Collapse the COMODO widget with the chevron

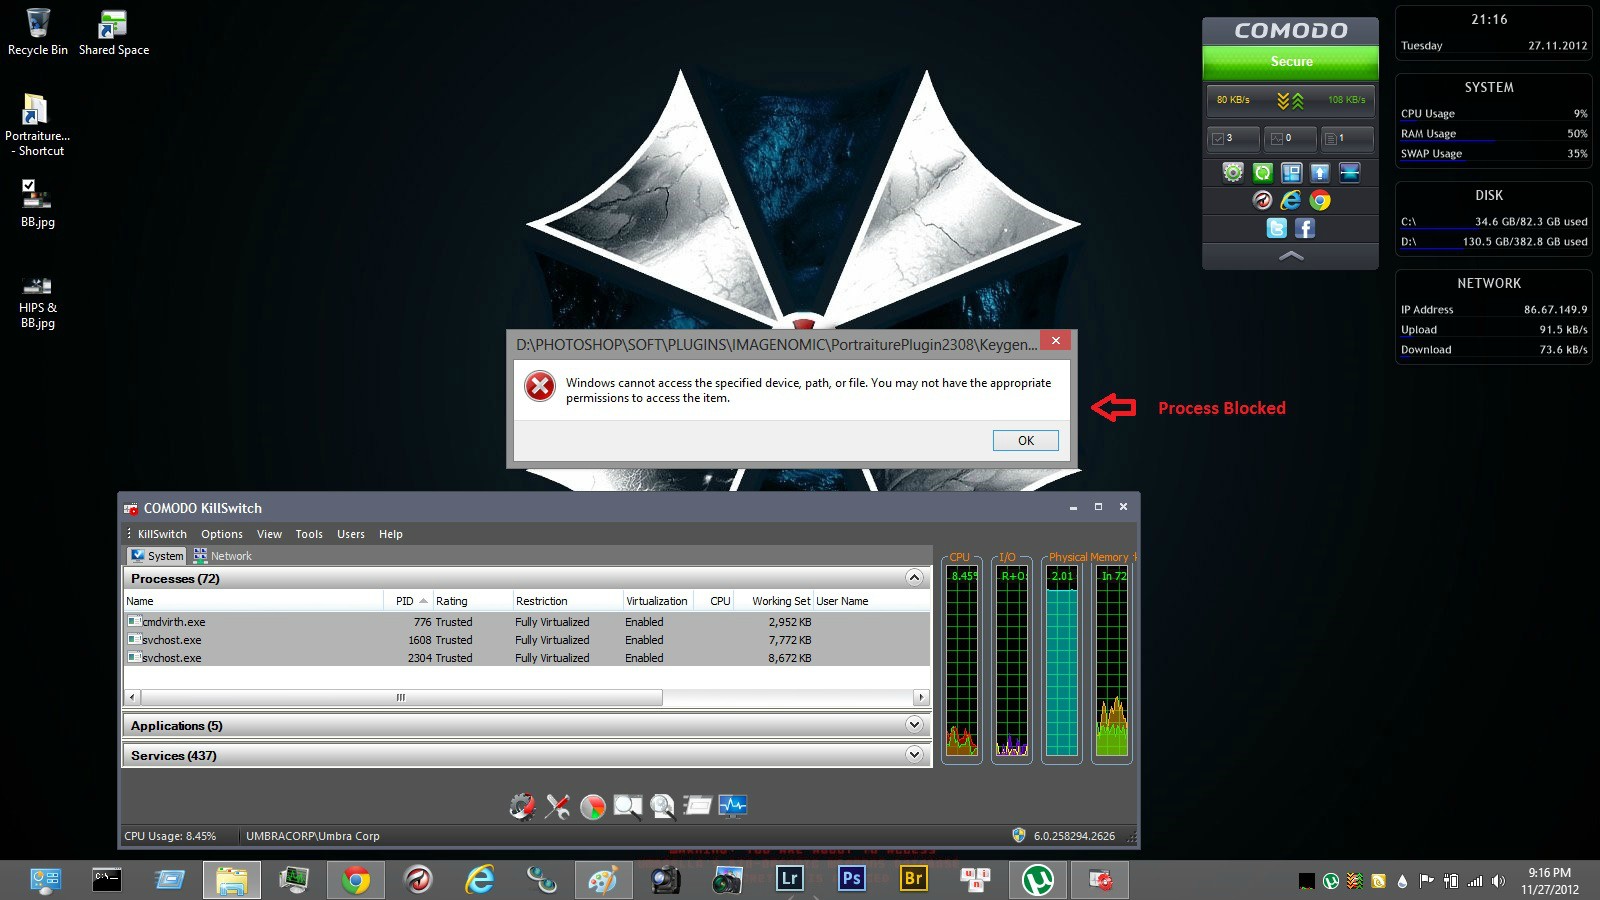1291,256
